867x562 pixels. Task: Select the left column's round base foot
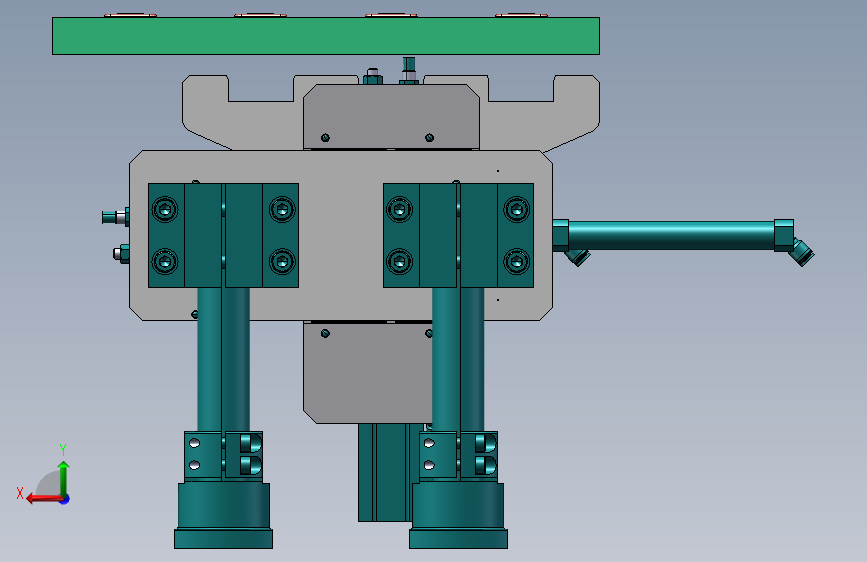click(223, 516)
